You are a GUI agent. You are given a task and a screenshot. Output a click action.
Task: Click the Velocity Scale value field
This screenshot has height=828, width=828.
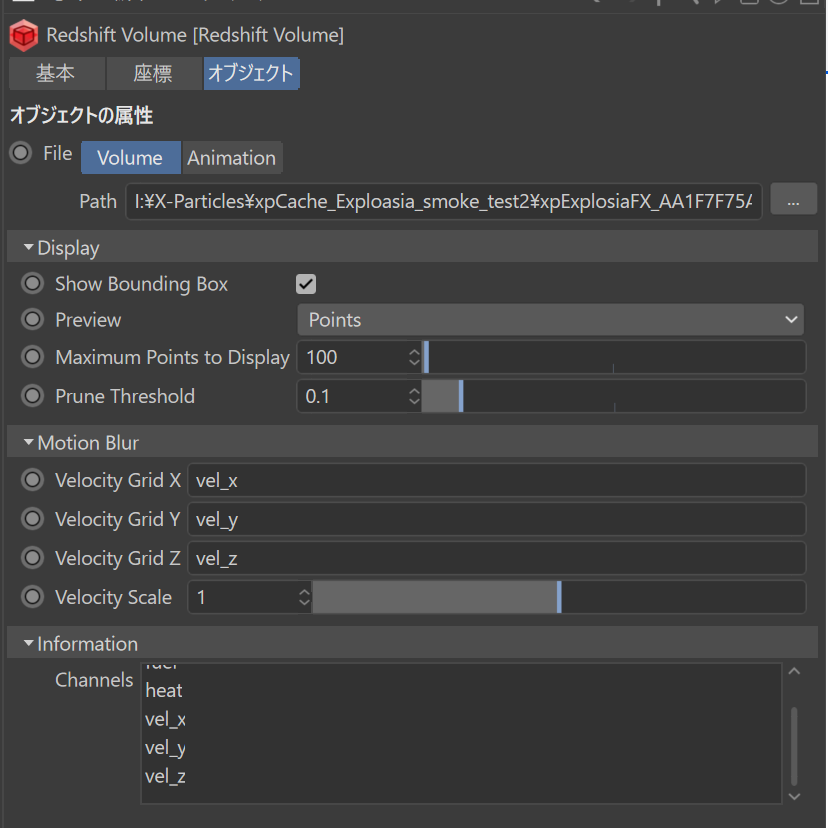point(243,597)
